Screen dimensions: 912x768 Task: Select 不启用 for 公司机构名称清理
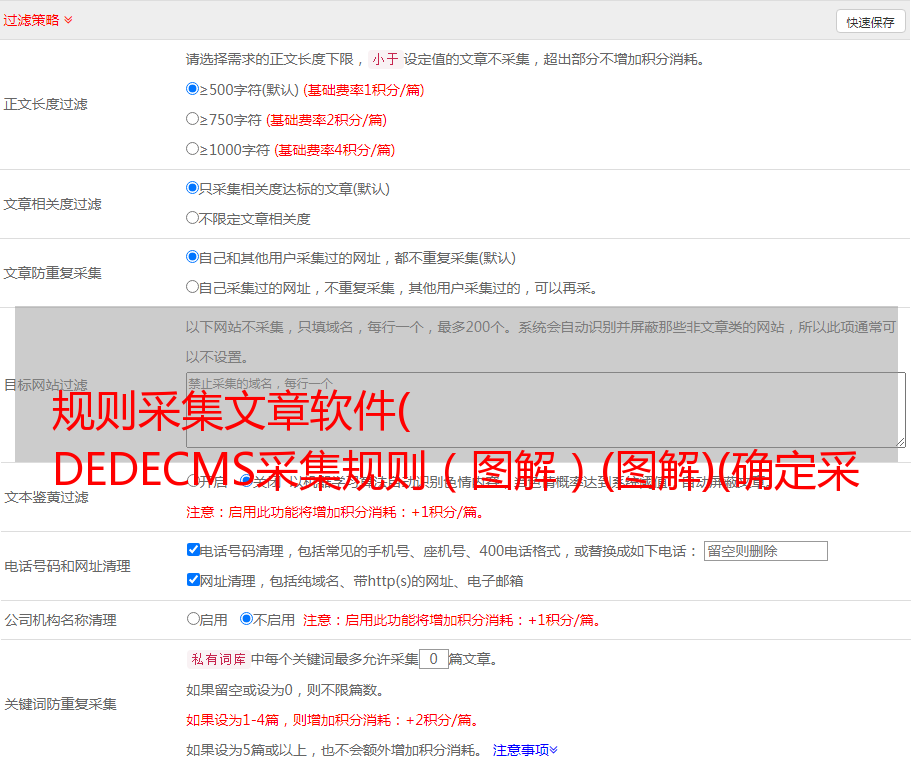pyautogui.click(x=246, y=619)
